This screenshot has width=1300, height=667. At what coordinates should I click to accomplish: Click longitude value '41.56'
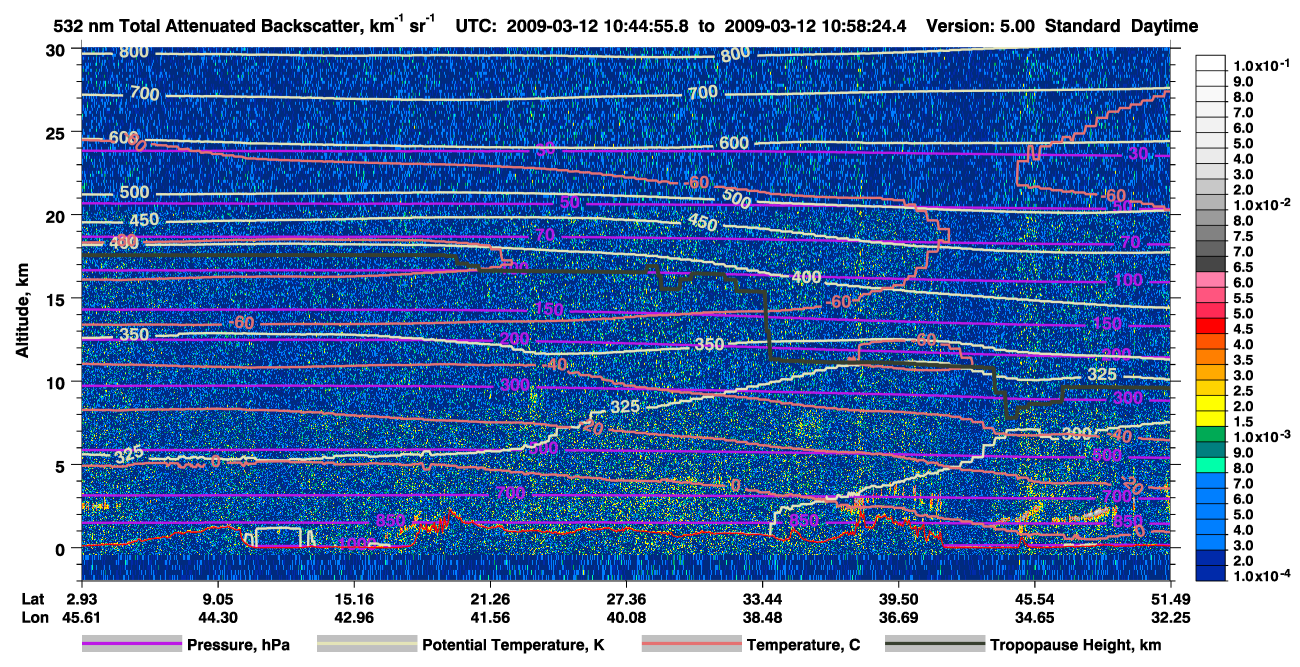point(489,618)
